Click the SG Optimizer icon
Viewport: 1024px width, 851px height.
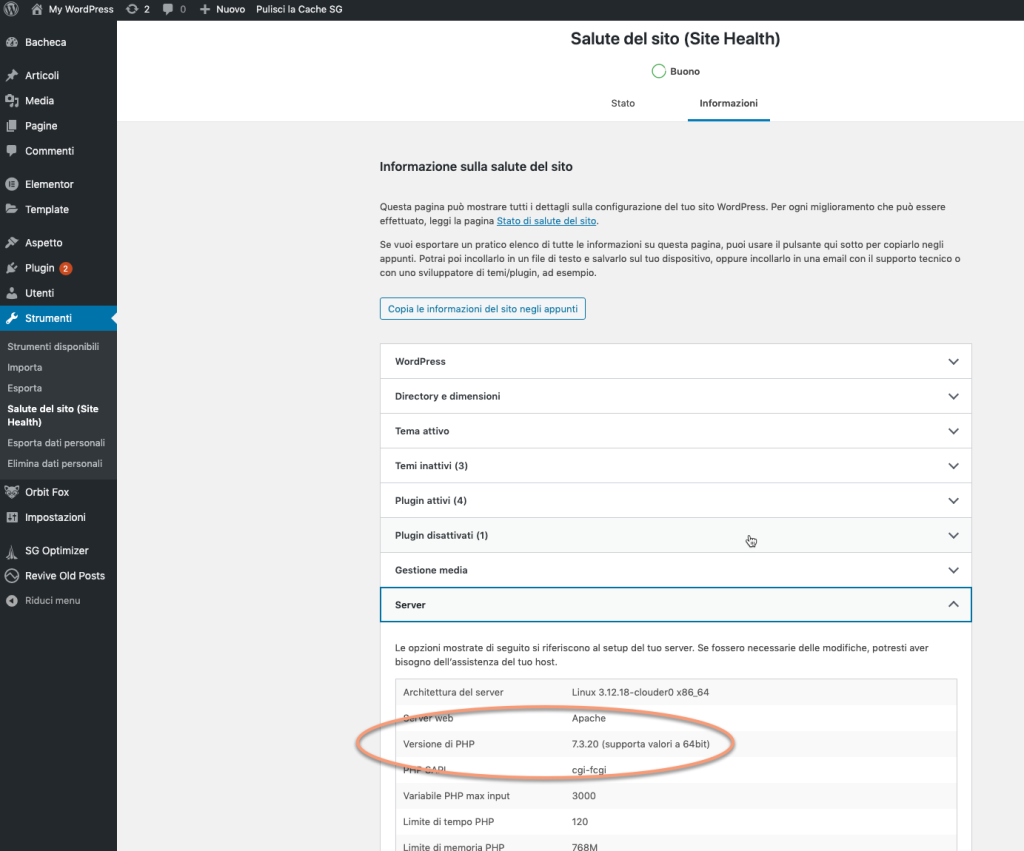pos(12,551)
